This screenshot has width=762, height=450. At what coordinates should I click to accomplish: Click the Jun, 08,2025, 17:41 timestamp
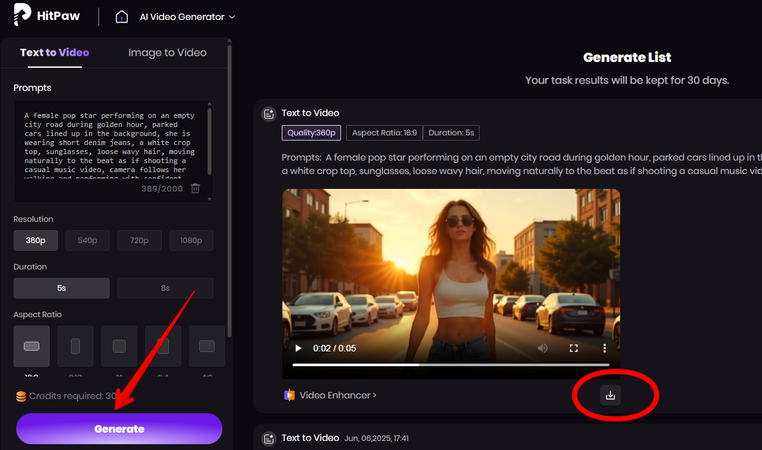[377, 438]
